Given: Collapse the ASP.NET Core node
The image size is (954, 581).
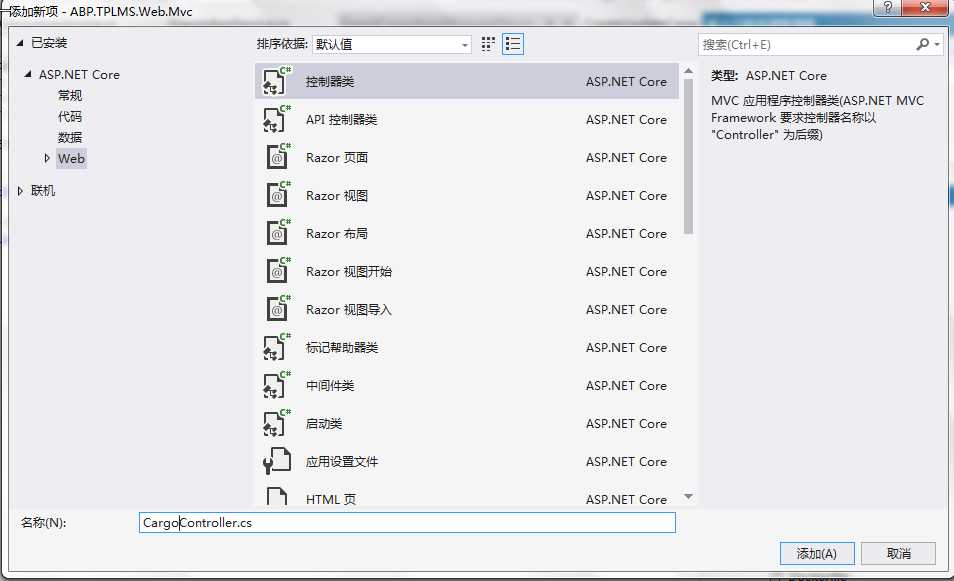Looking at the screenshot, I should tap(28, 74).
